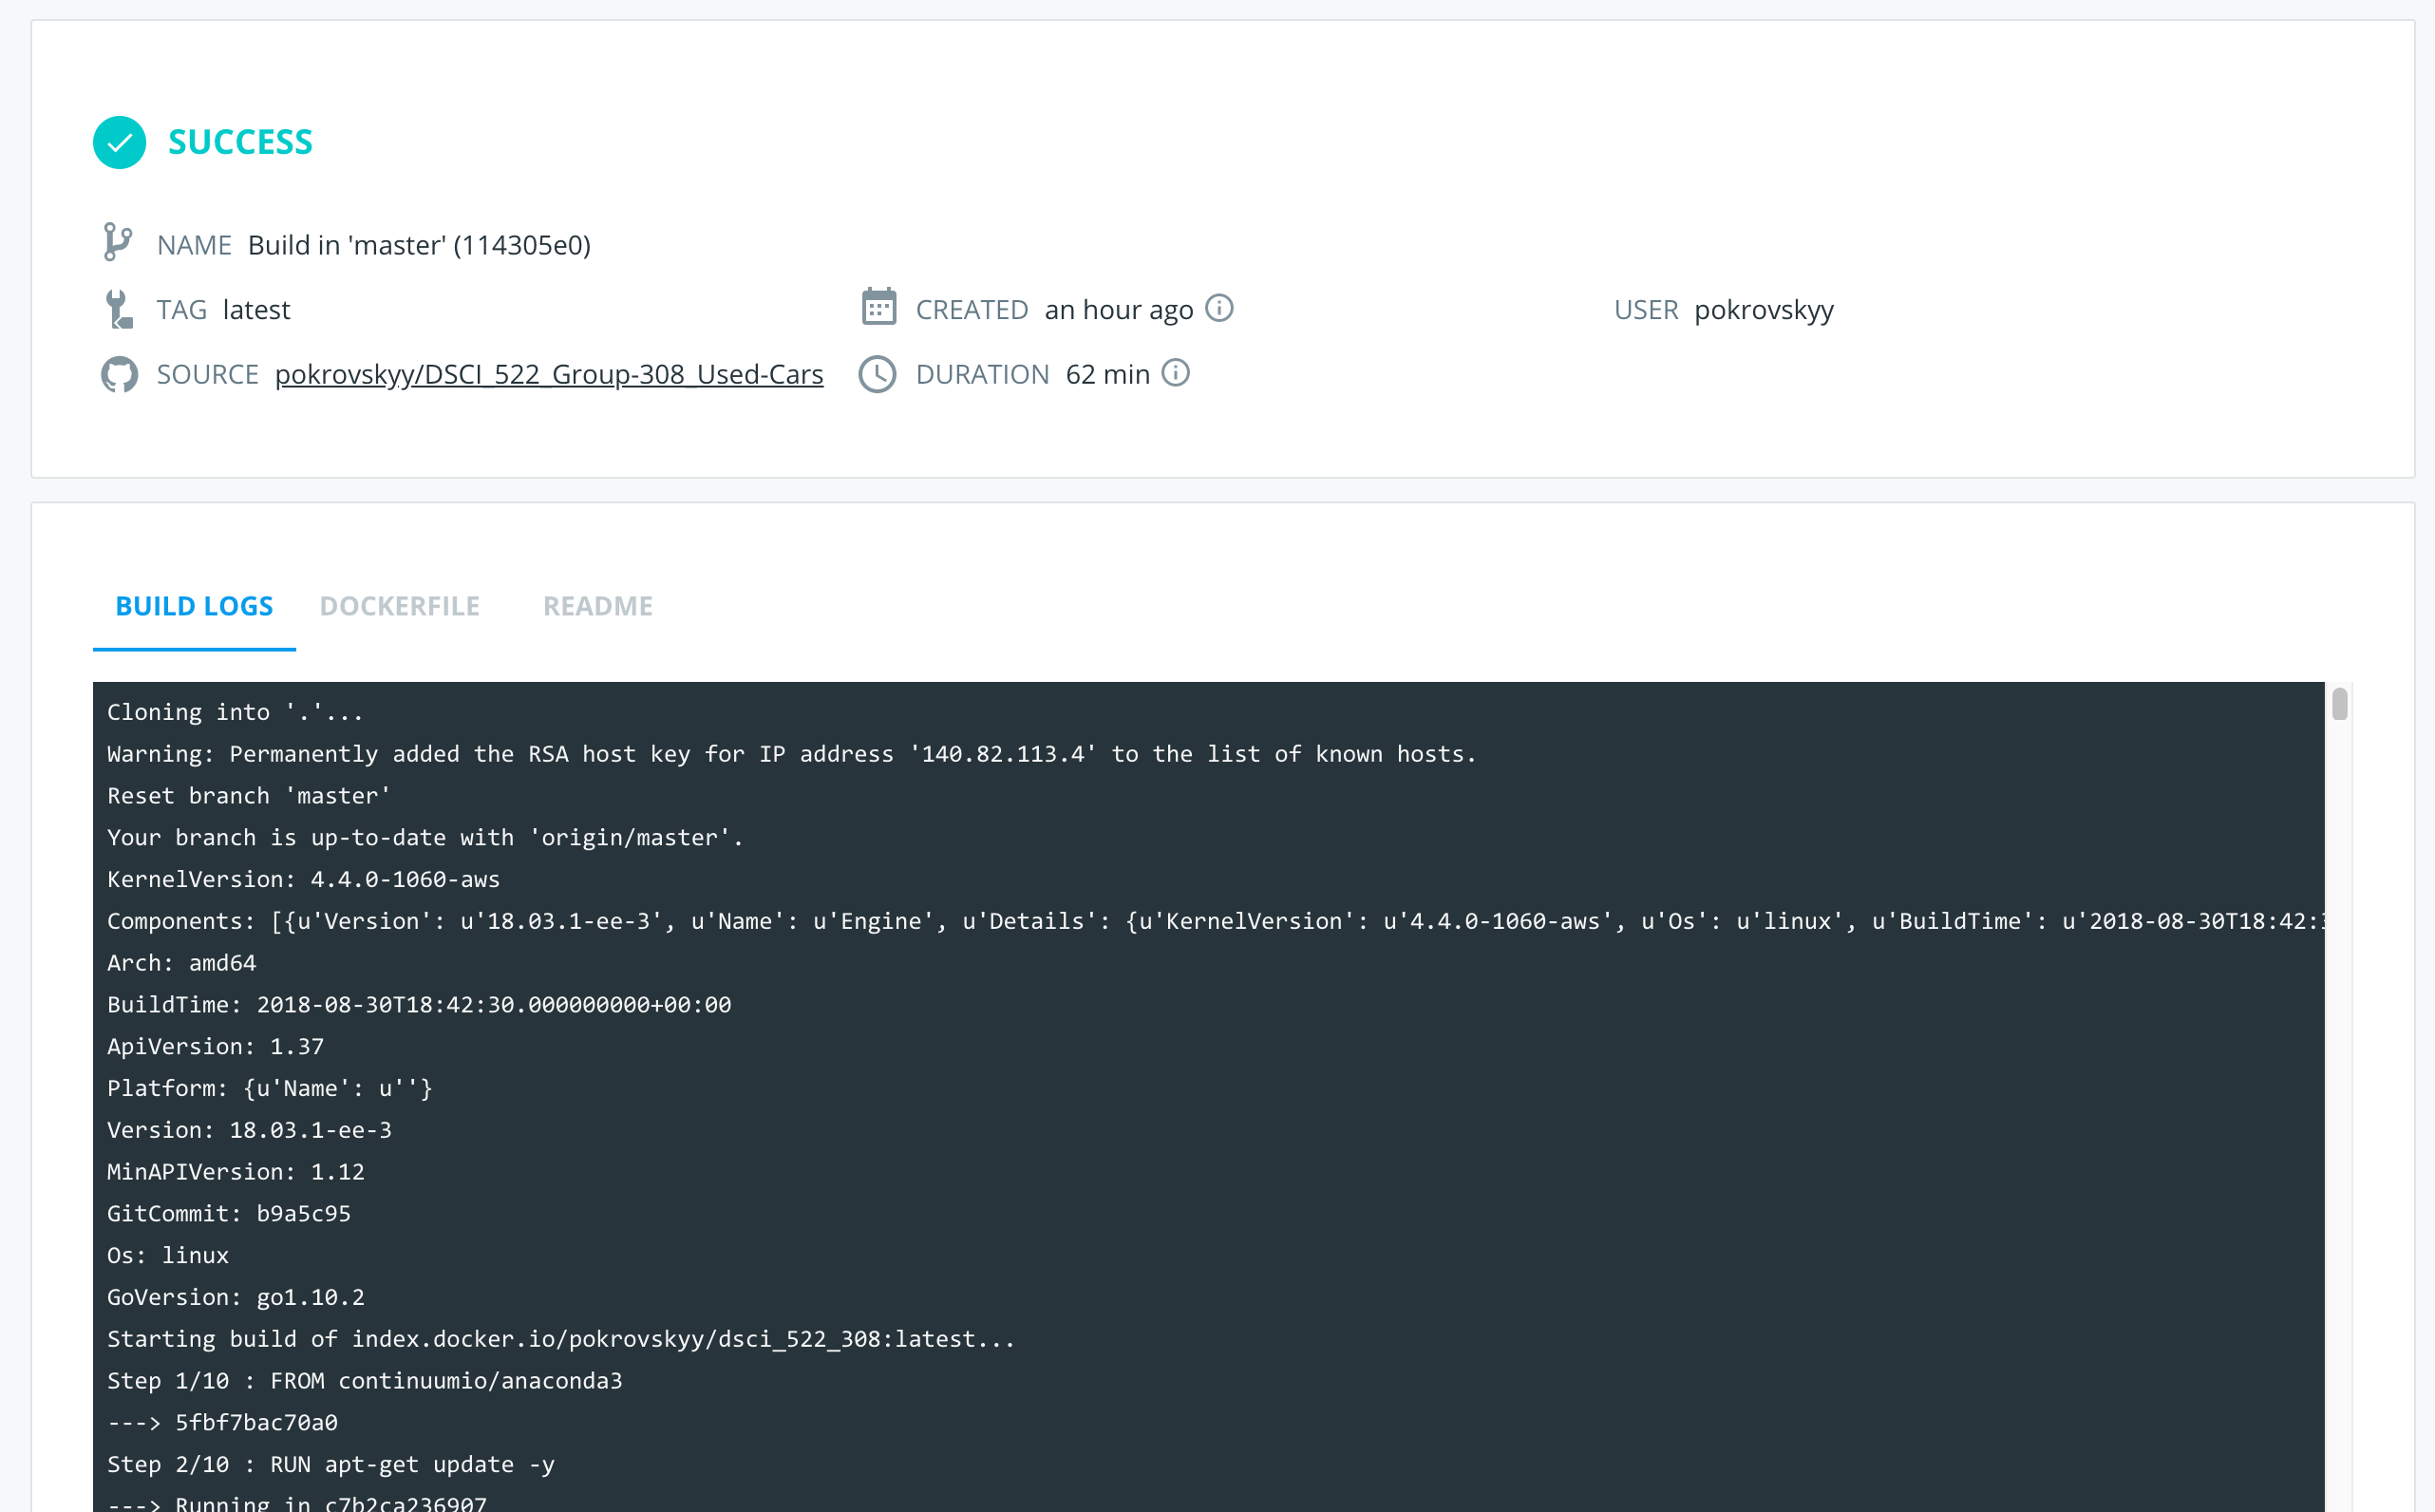Click the 'Cloning into' first log line

point(235,712)
